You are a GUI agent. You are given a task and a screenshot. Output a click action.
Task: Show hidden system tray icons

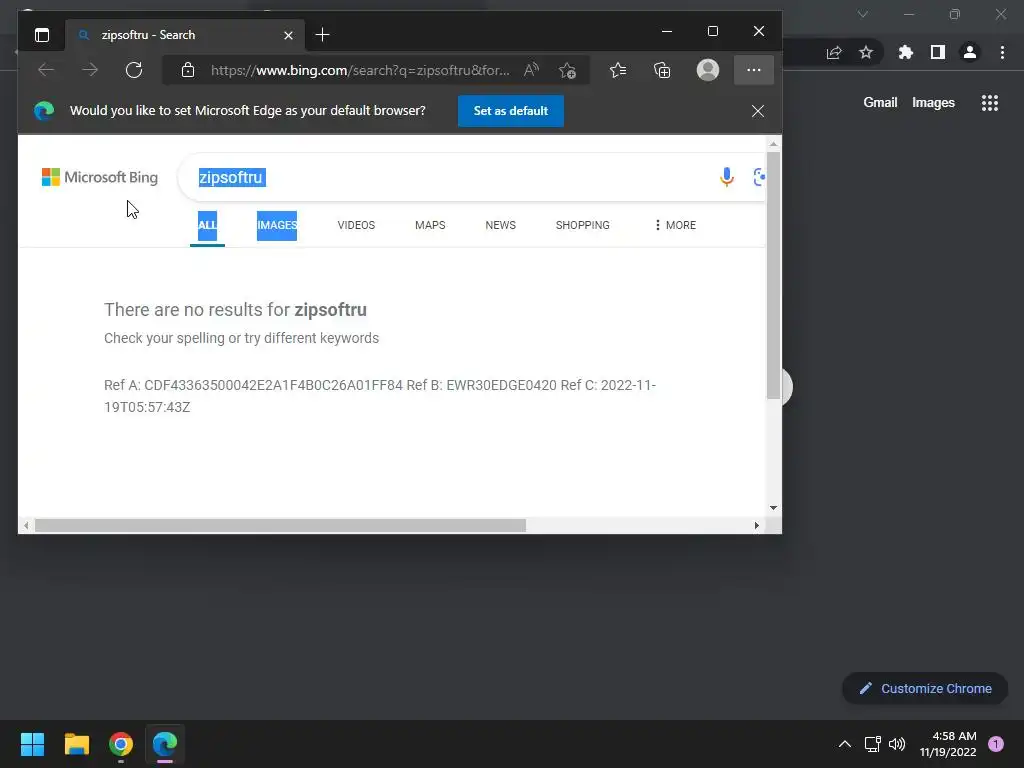point(844,744)
